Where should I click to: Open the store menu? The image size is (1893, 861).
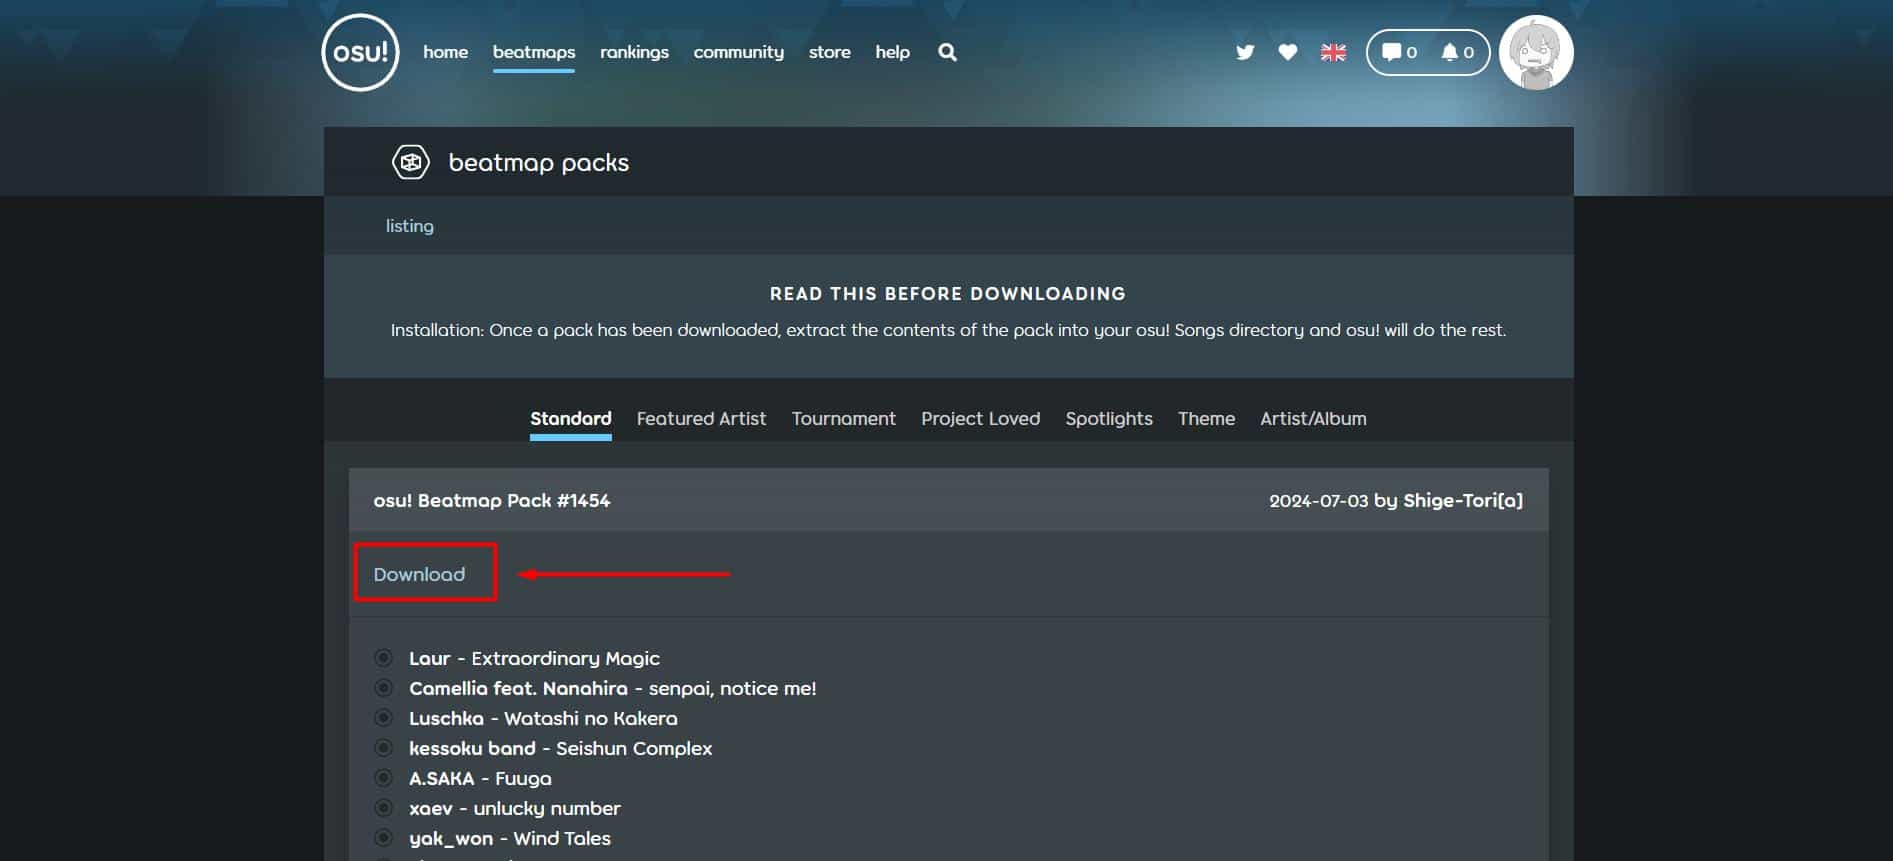click(x=830, y=52)
